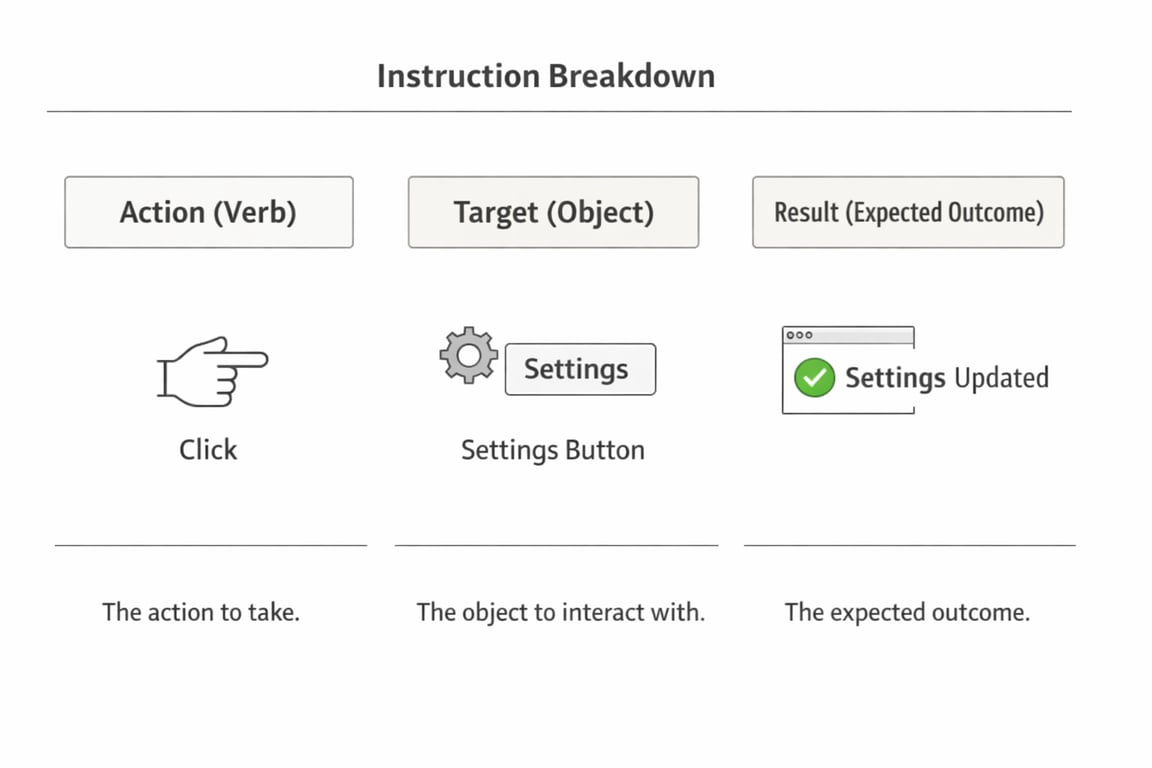This screenshot has width=1152, height=768.
Task: Click the divider above "The action to take."
Action: (211, 545)
